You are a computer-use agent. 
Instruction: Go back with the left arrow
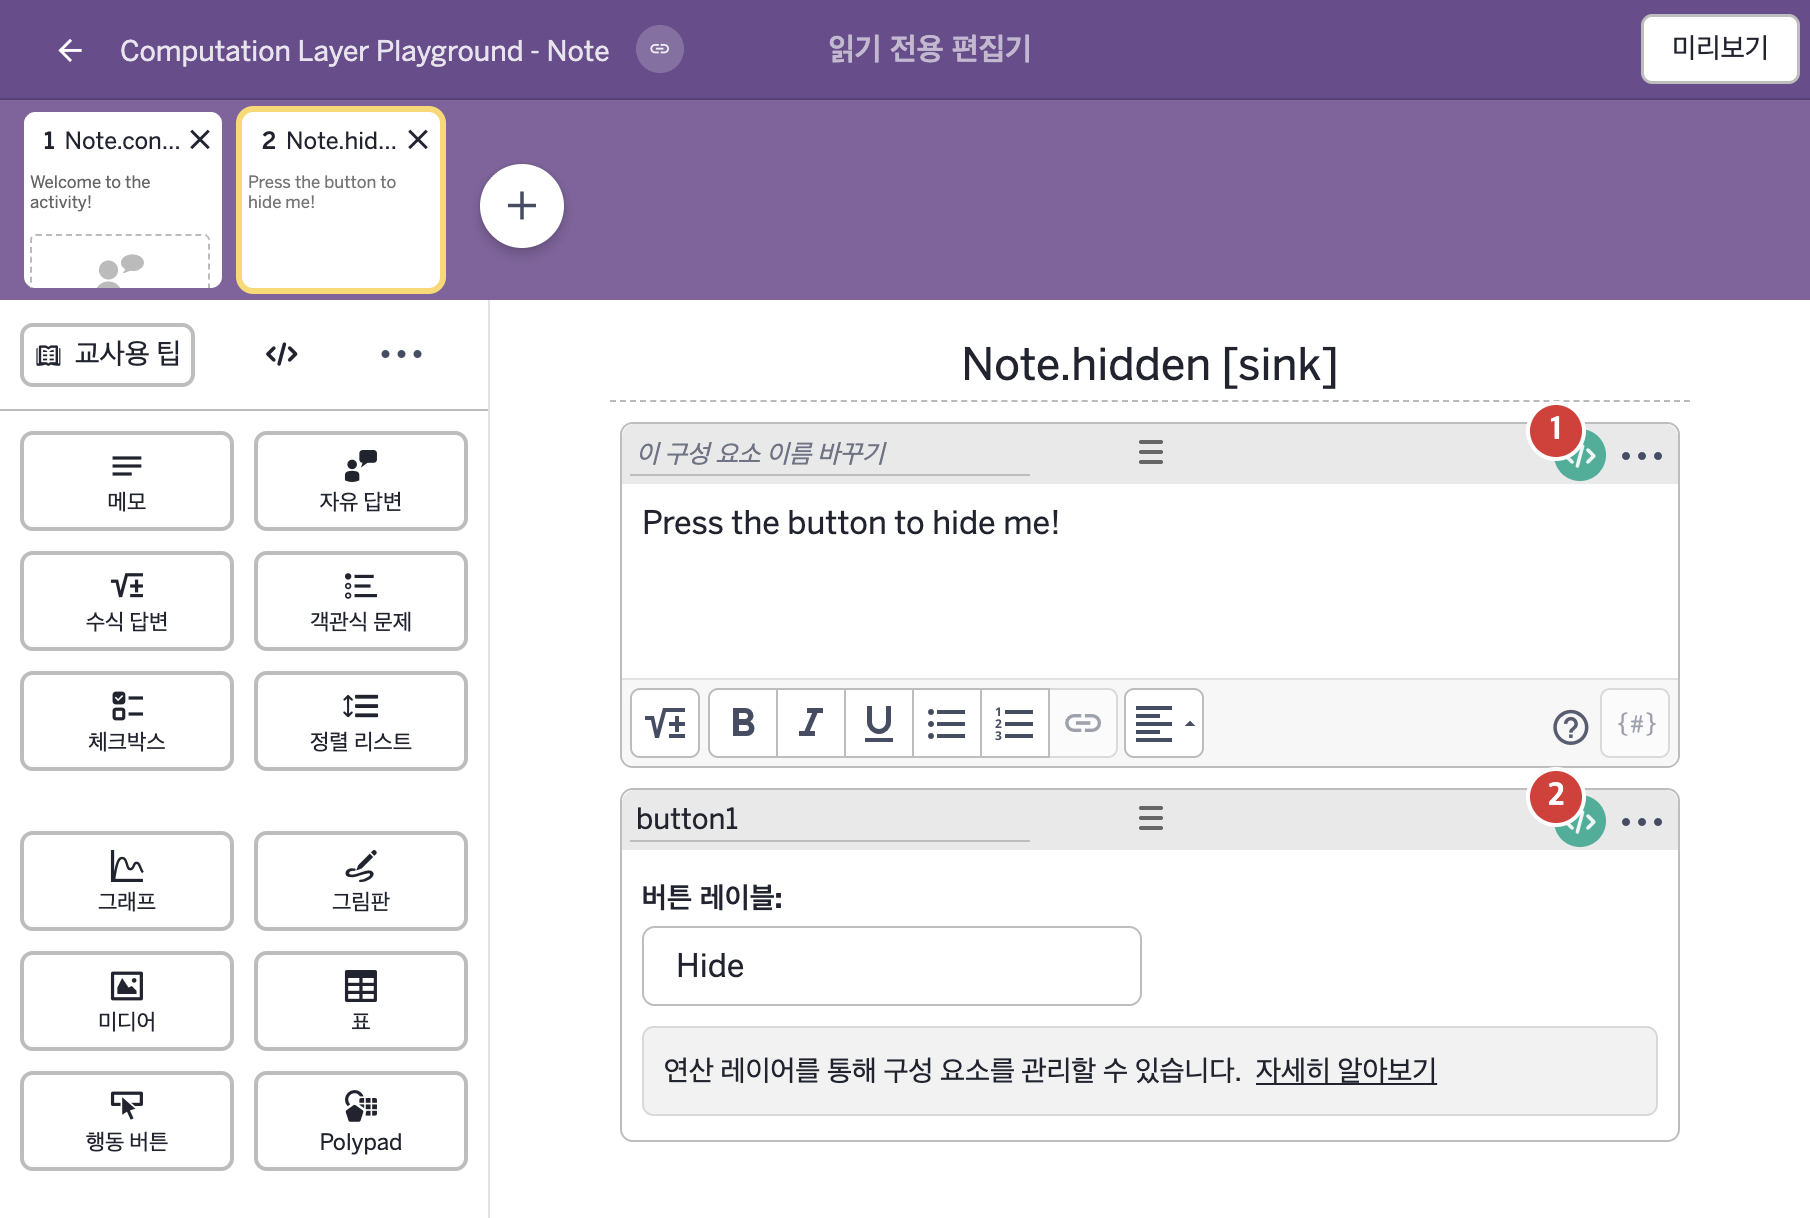(70, 50)
